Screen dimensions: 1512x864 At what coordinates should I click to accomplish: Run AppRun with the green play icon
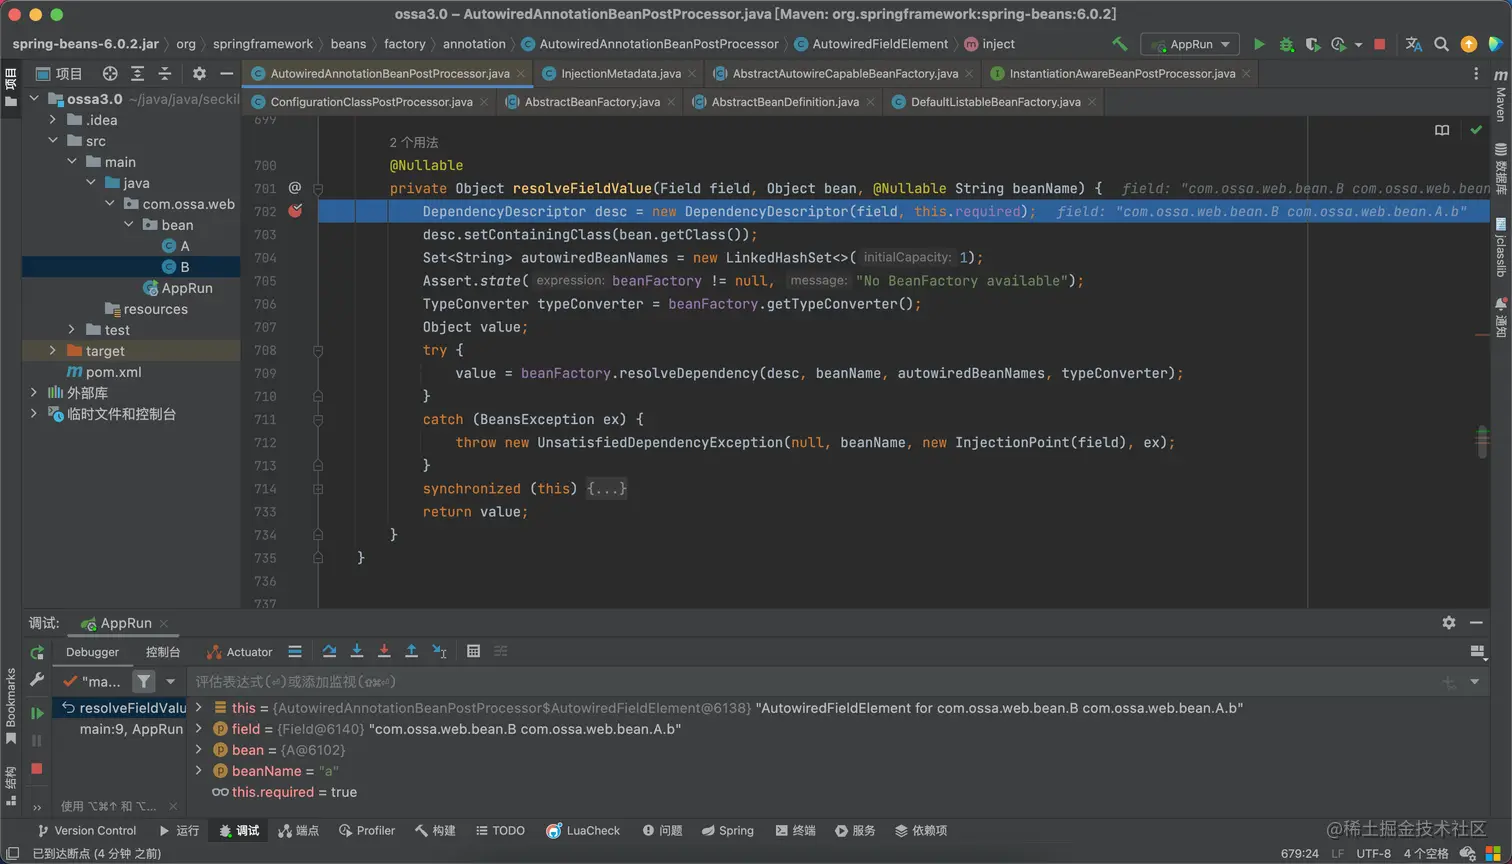pyautogui.click(x=1259, y=44)
